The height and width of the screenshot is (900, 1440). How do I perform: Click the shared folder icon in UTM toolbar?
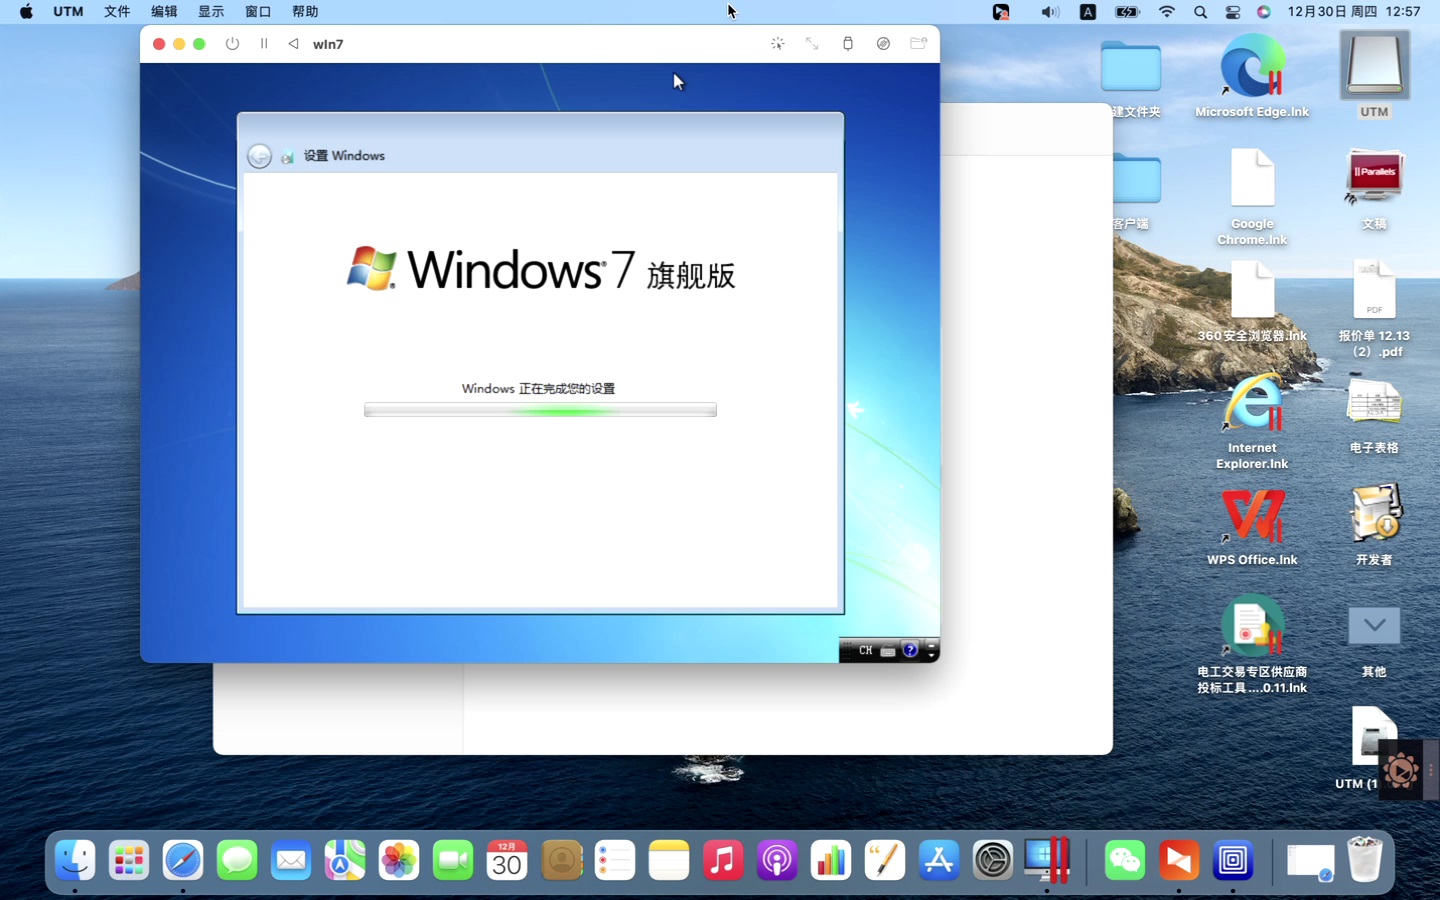click(x=918, y=44)
